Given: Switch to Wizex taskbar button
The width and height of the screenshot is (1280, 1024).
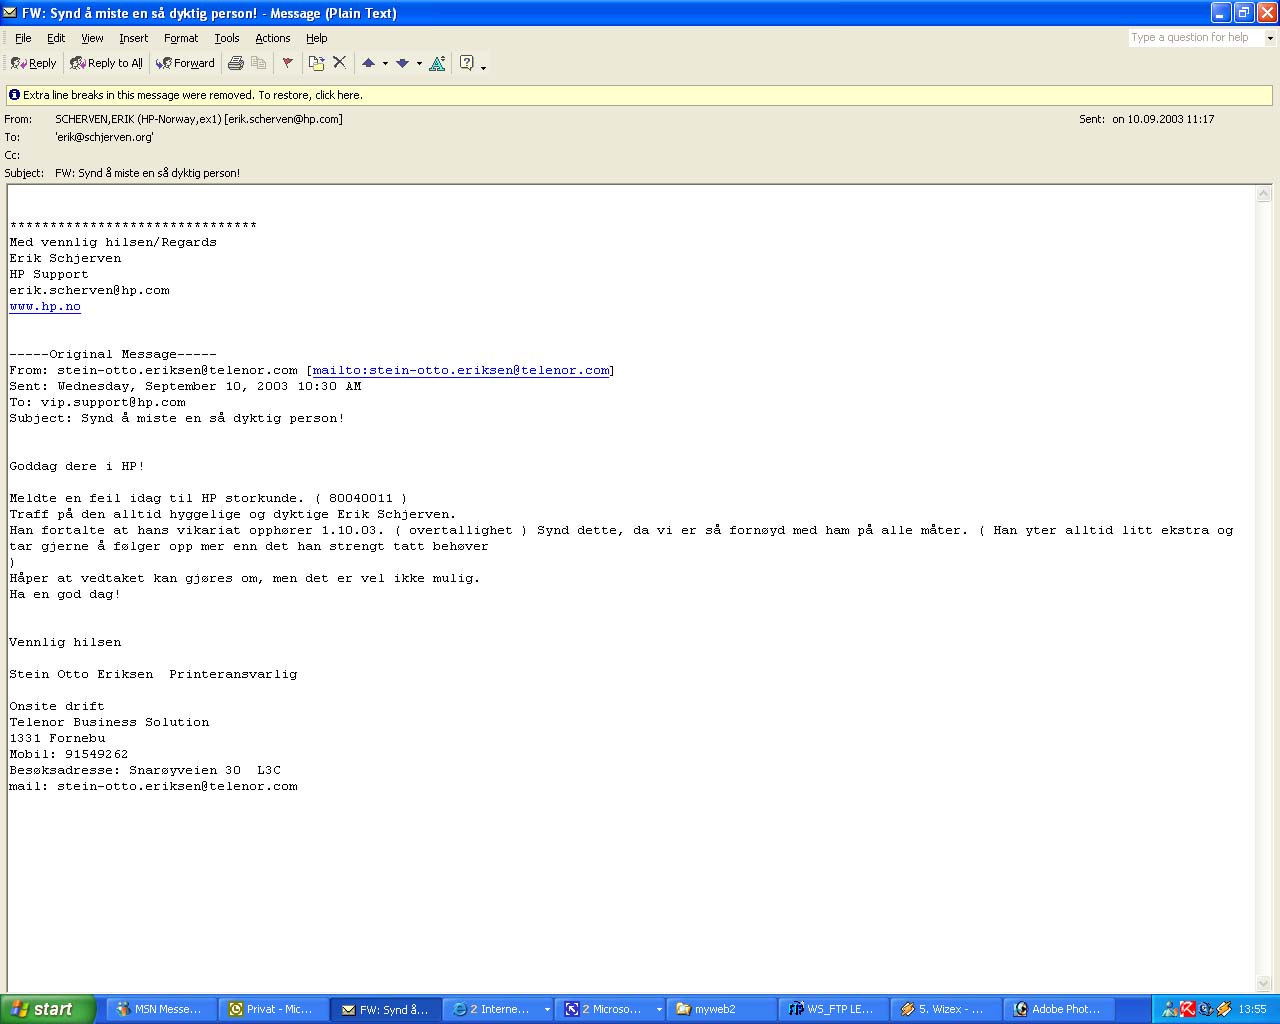Looking at the screenshot, I should [946, 1009].
